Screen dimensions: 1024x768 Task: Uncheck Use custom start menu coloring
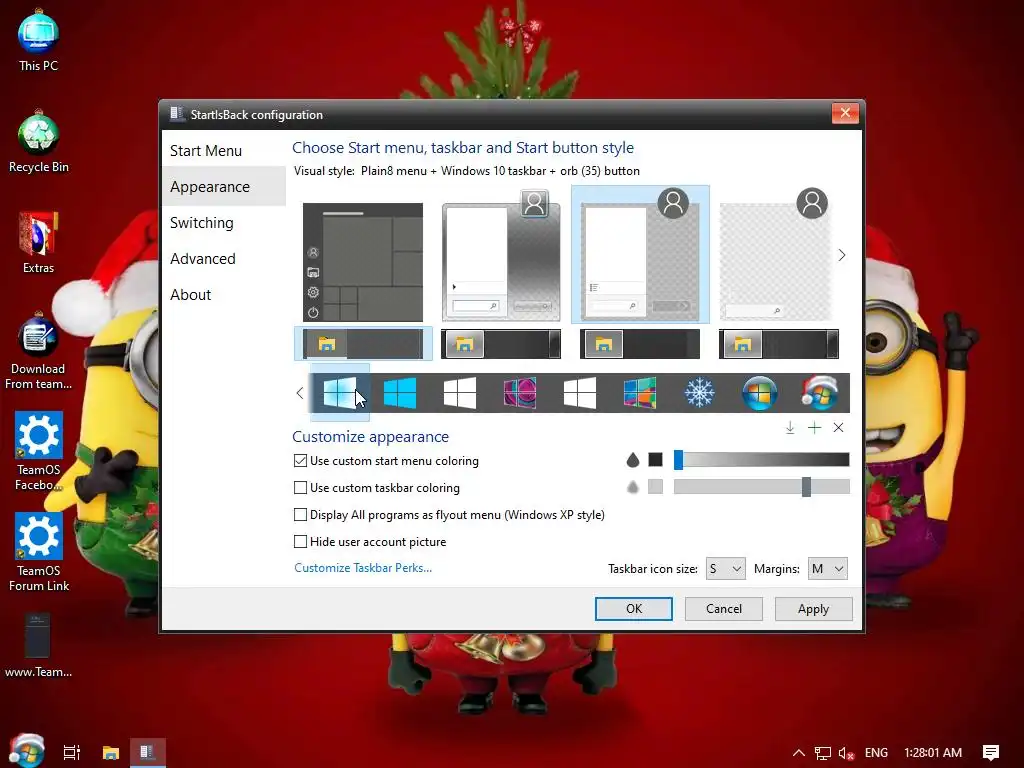click(x=300, y=460)
